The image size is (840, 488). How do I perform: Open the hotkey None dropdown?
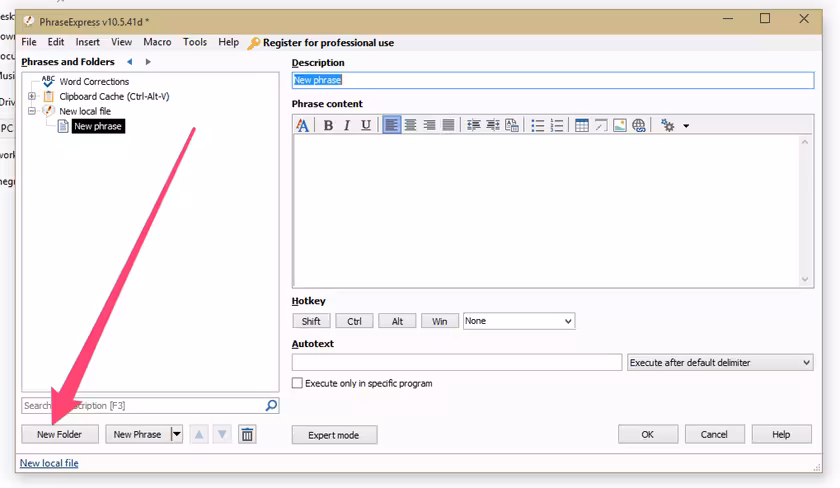point(519,321)
